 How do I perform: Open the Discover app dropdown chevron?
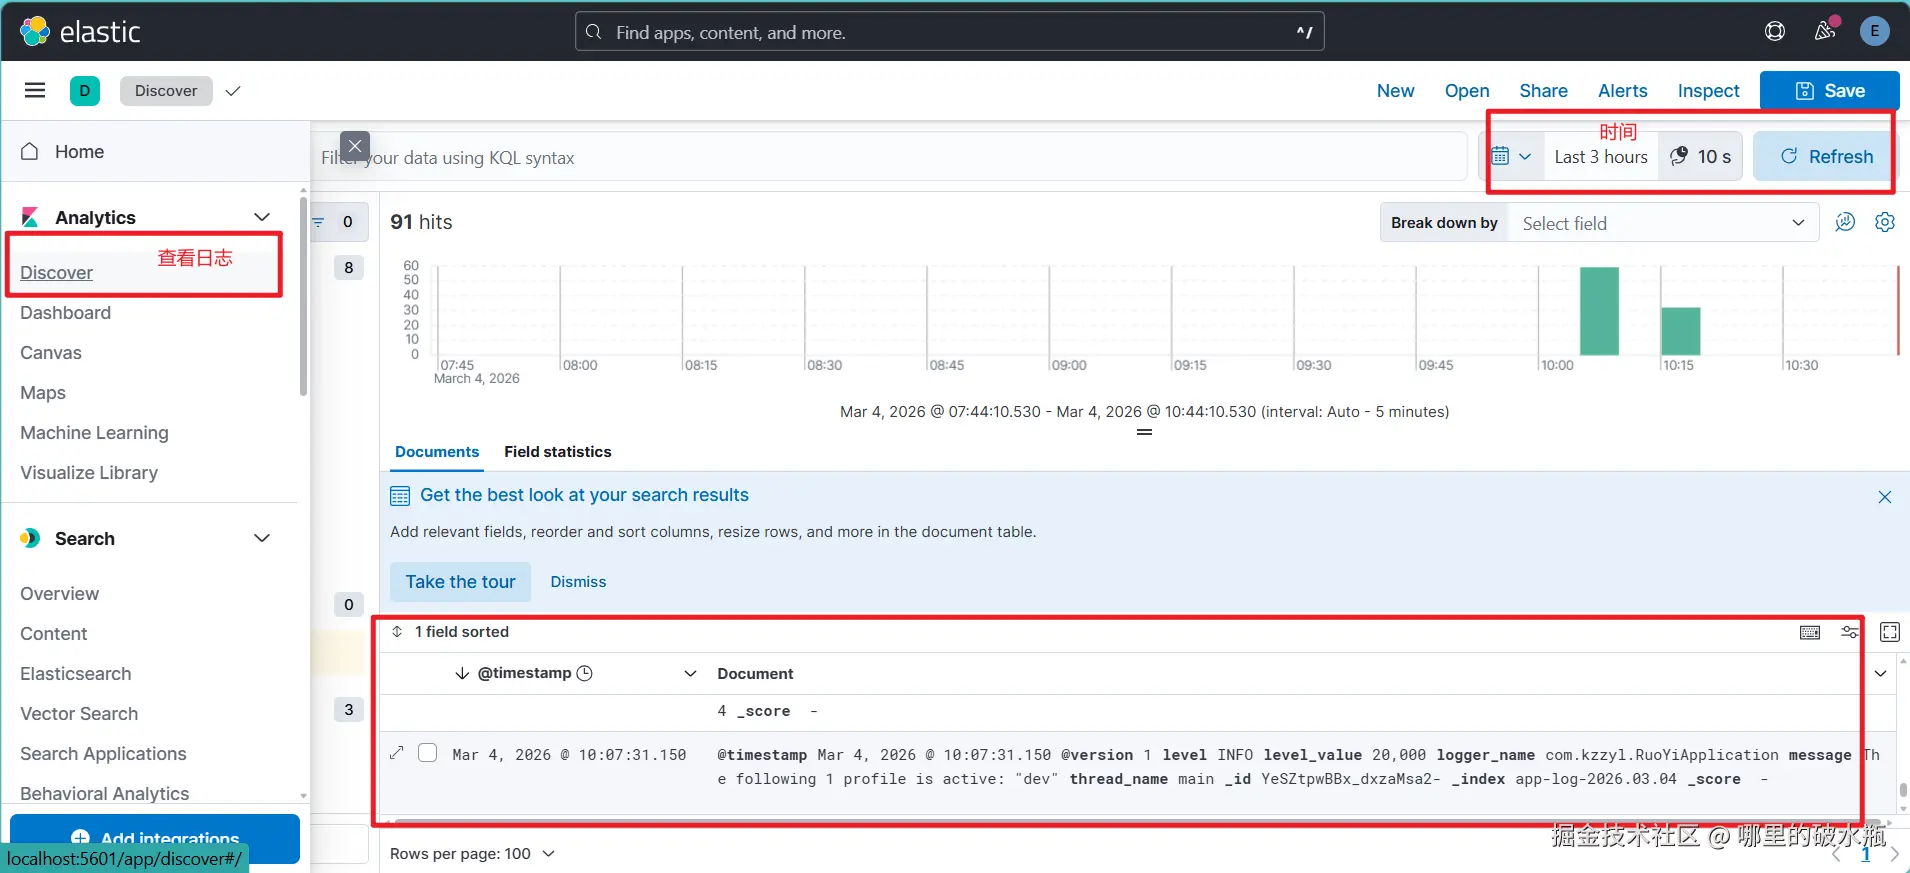point(233,91)
